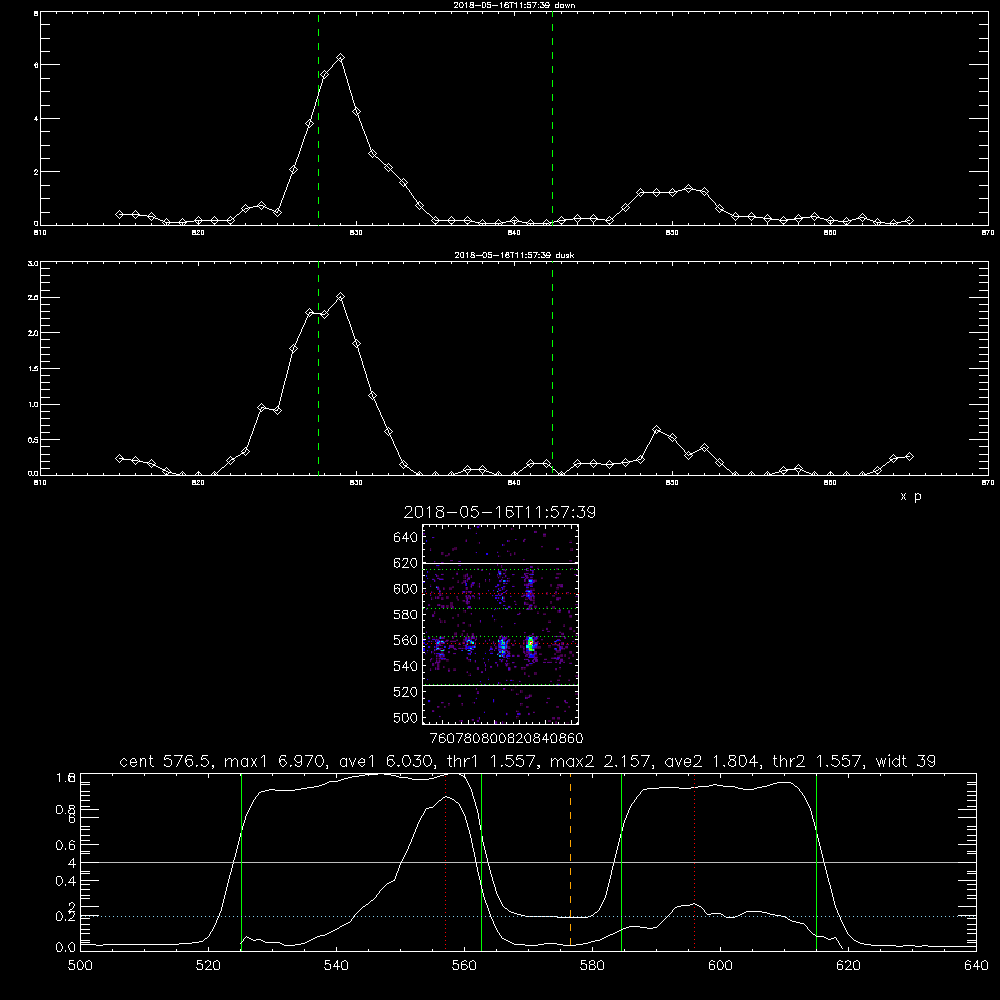This screenshot has width=1000, height=1000.
Task: Click the bottom plot y-axis label '0.6'
Action: click(66, 845)
